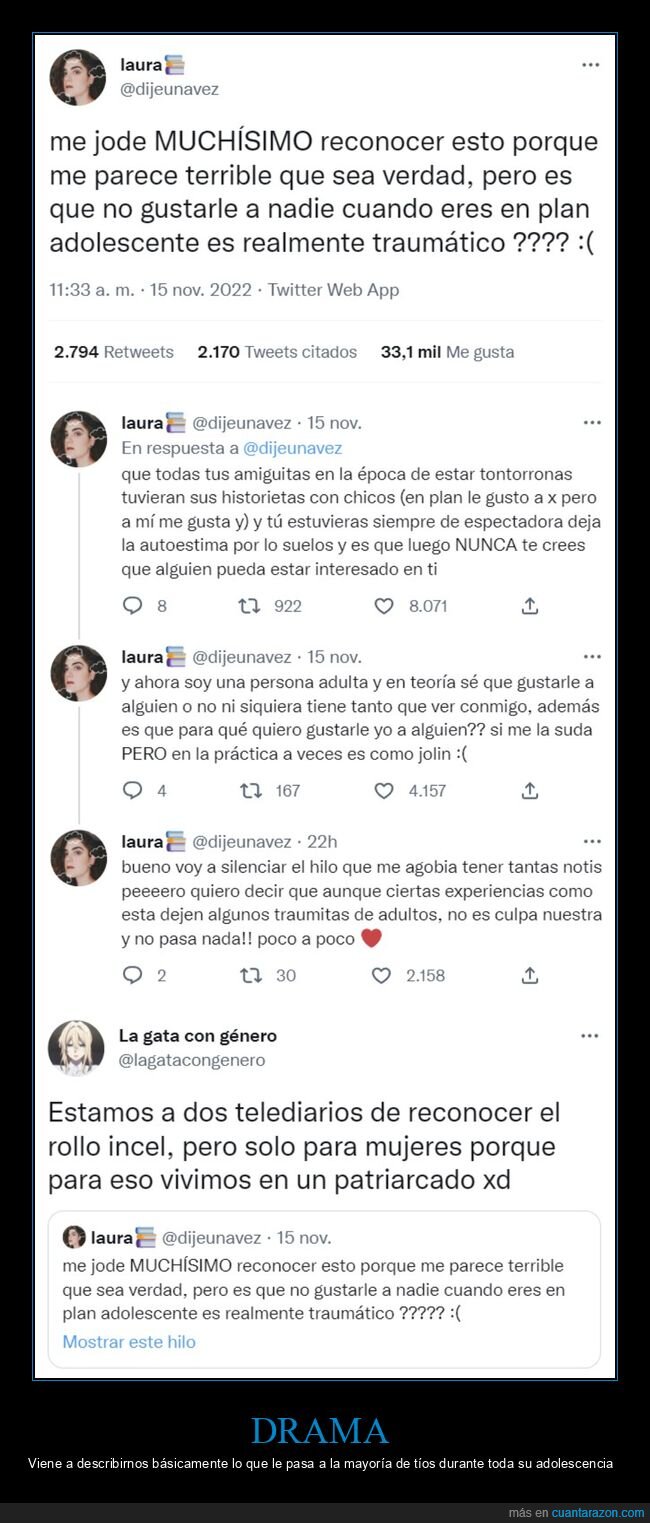Click laura's profile picture on the main tweet
Image resolution: width=650 pixels, height=1523 pixels.
point(78,77)
